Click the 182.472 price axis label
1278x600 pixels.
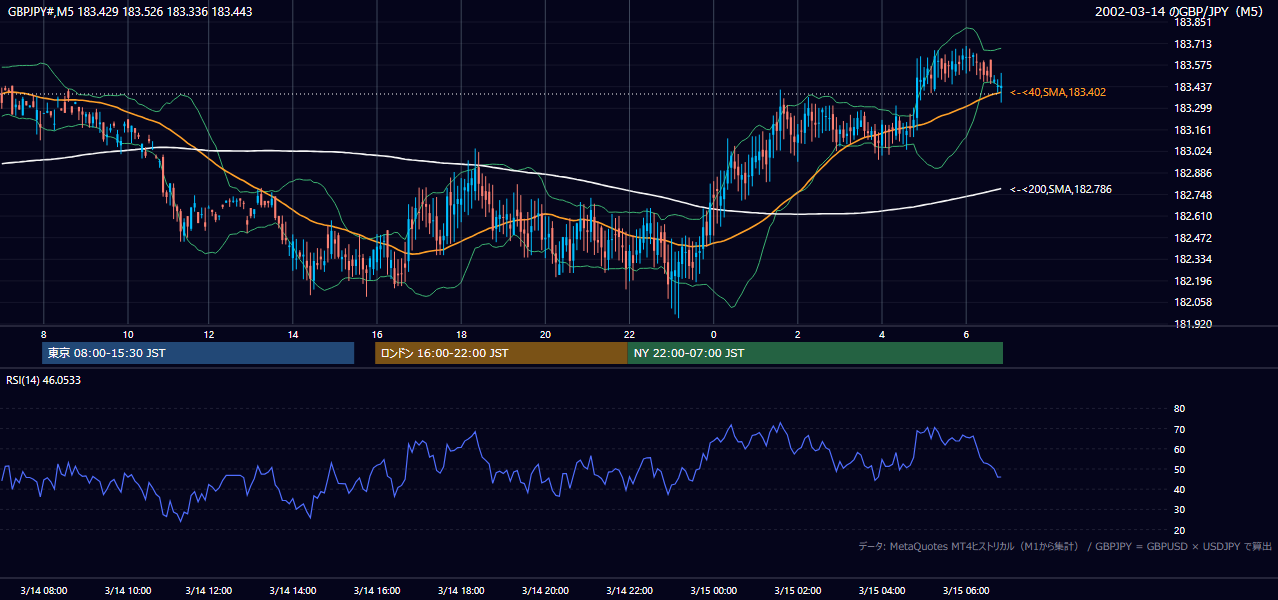tap(1192, 238)
